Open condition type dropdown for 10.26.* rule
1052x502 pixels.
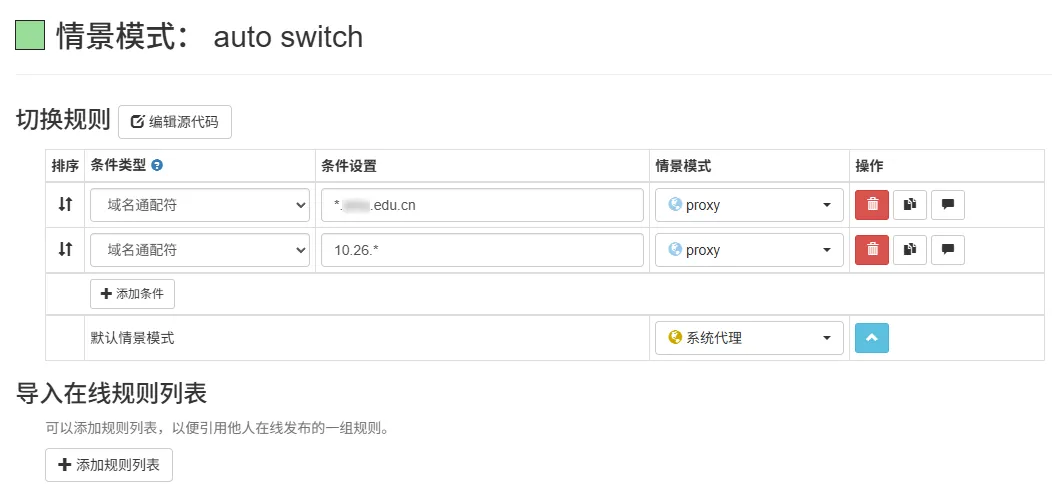[200, 250]
